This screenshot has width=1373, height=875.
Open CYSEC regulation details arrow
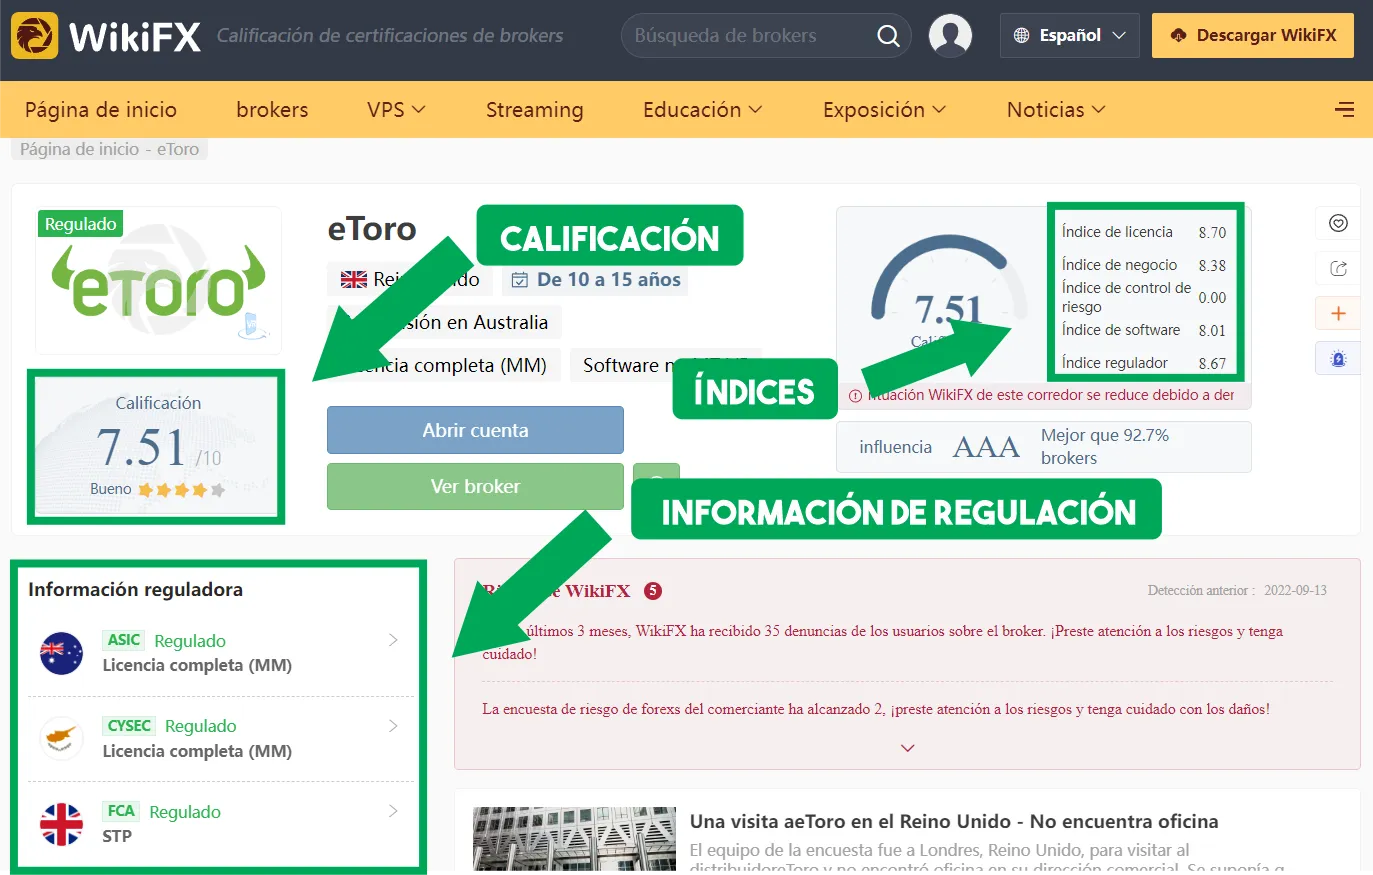click(393, 725)
